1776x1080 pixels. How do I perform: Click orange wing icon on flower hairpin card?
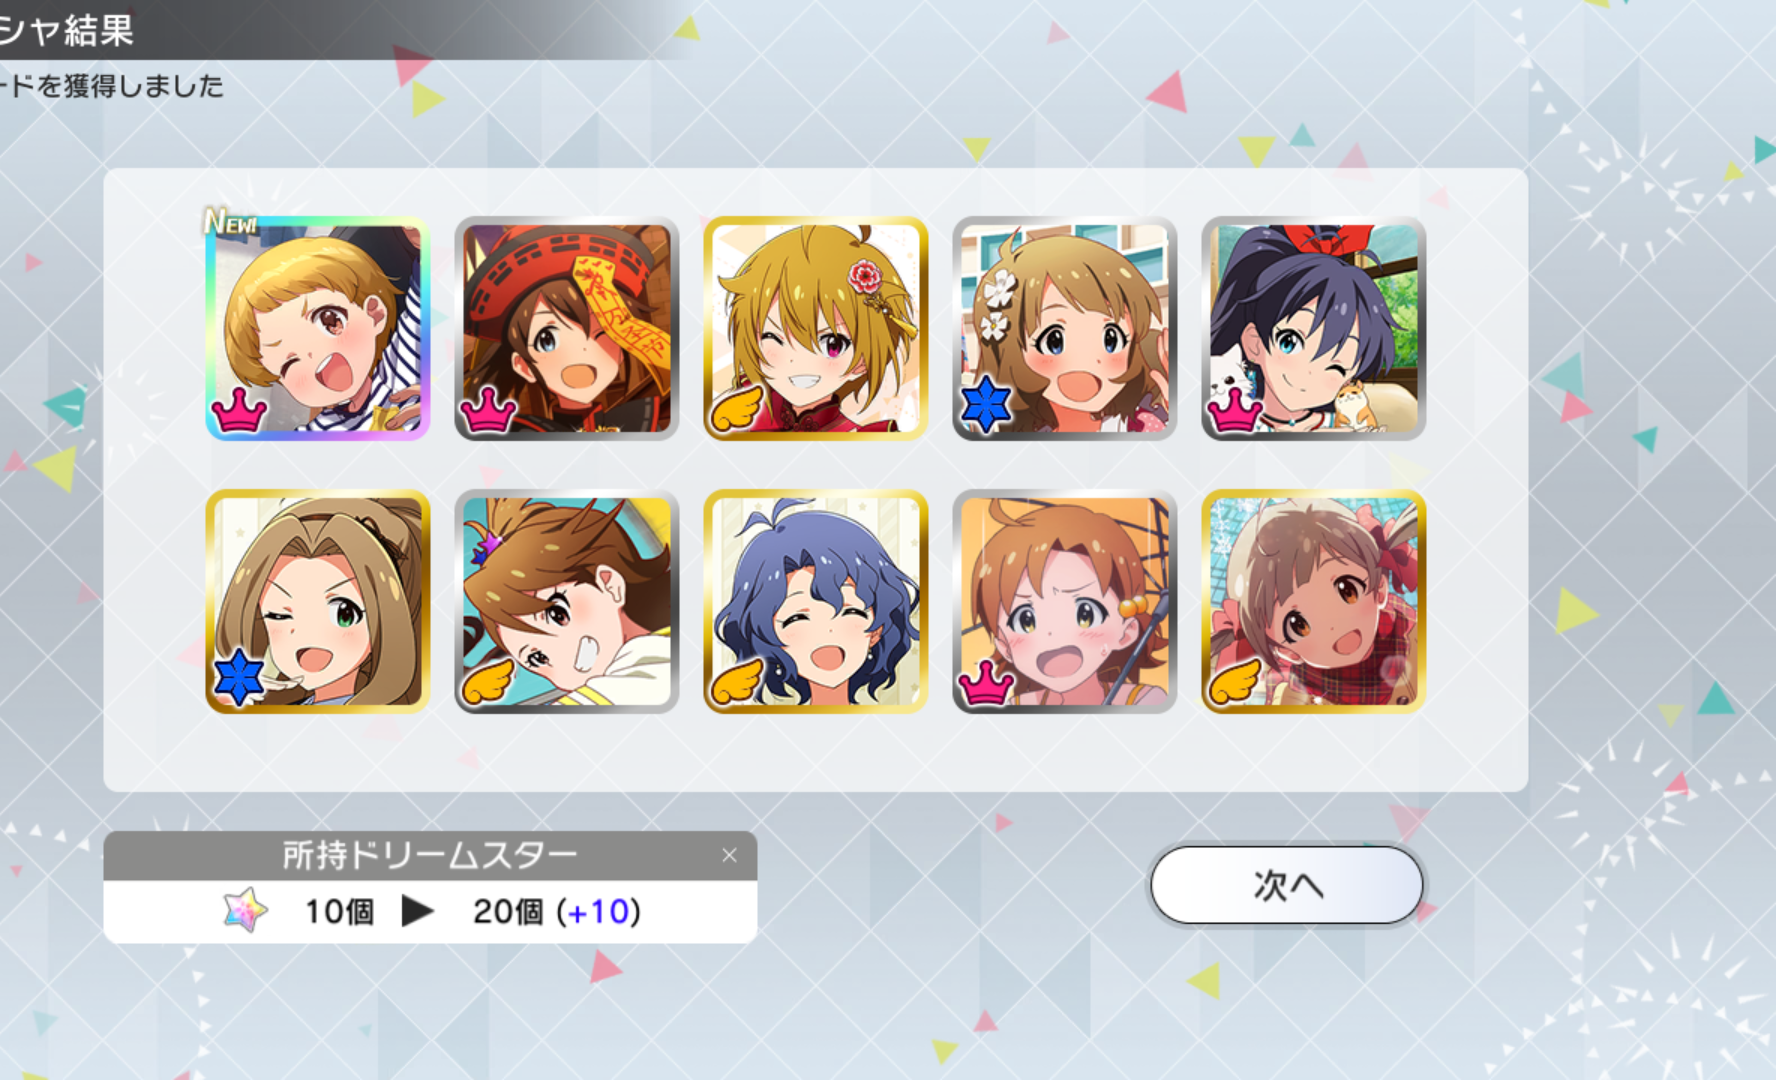click(738, 408)
